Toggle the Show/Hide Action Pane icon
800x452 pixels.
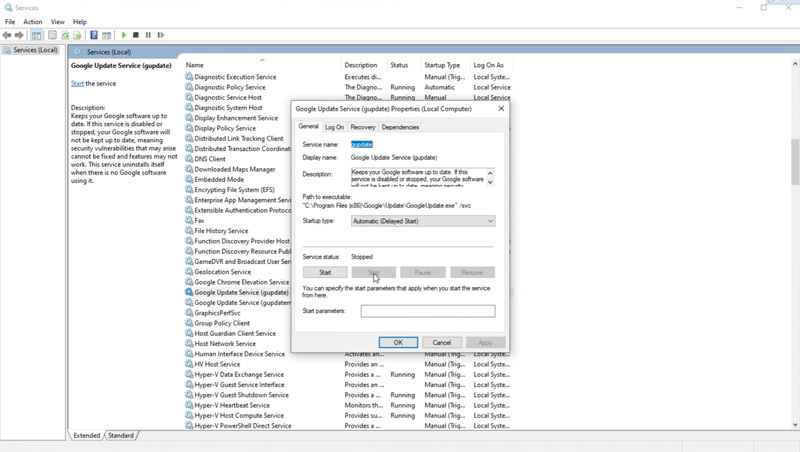point(106,35)
